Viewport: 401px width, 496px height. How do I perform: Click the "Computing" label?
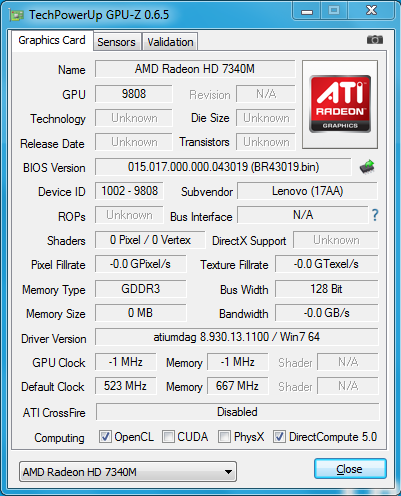coord(59,438)
